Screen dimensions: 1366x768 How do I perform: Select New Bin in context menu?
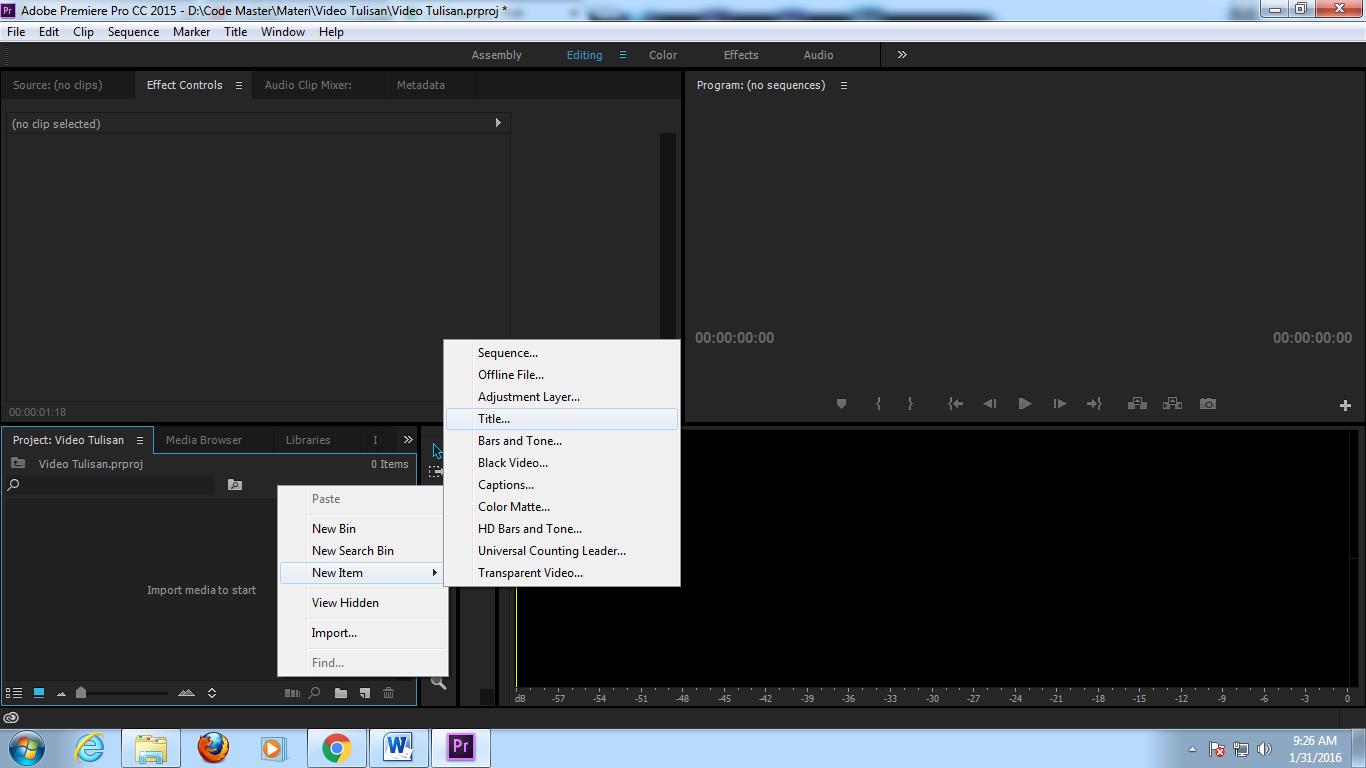[362, 529]
